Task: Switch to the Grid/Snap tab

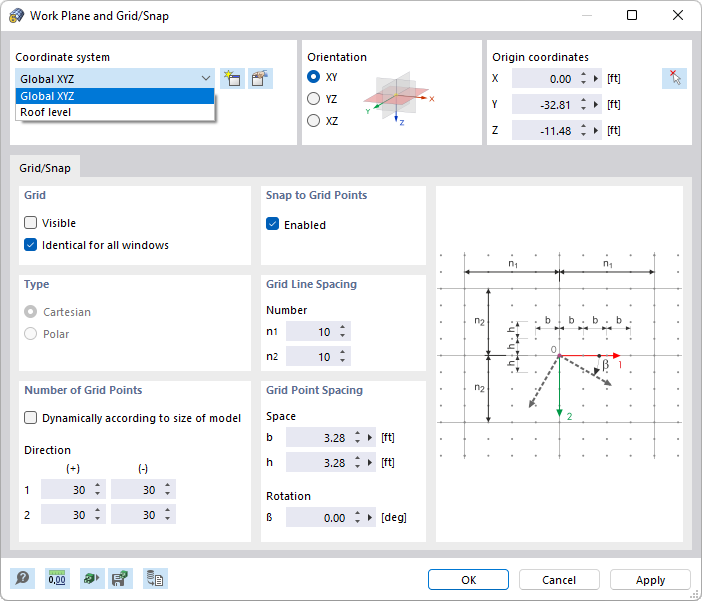Action: 45,169
